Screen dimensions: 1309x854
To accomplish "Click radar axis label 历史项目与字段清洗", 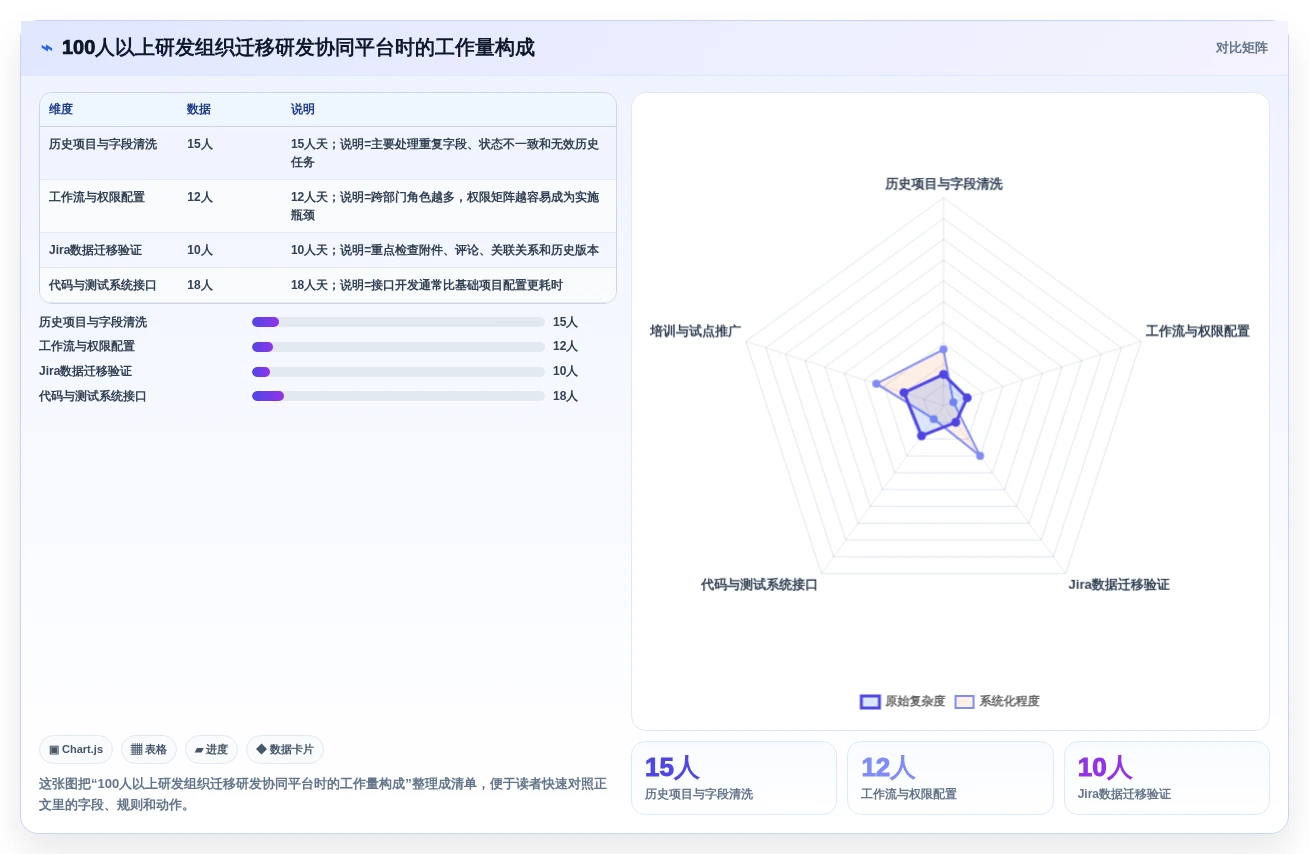I will pyautogui.click(x=943, y=184).
